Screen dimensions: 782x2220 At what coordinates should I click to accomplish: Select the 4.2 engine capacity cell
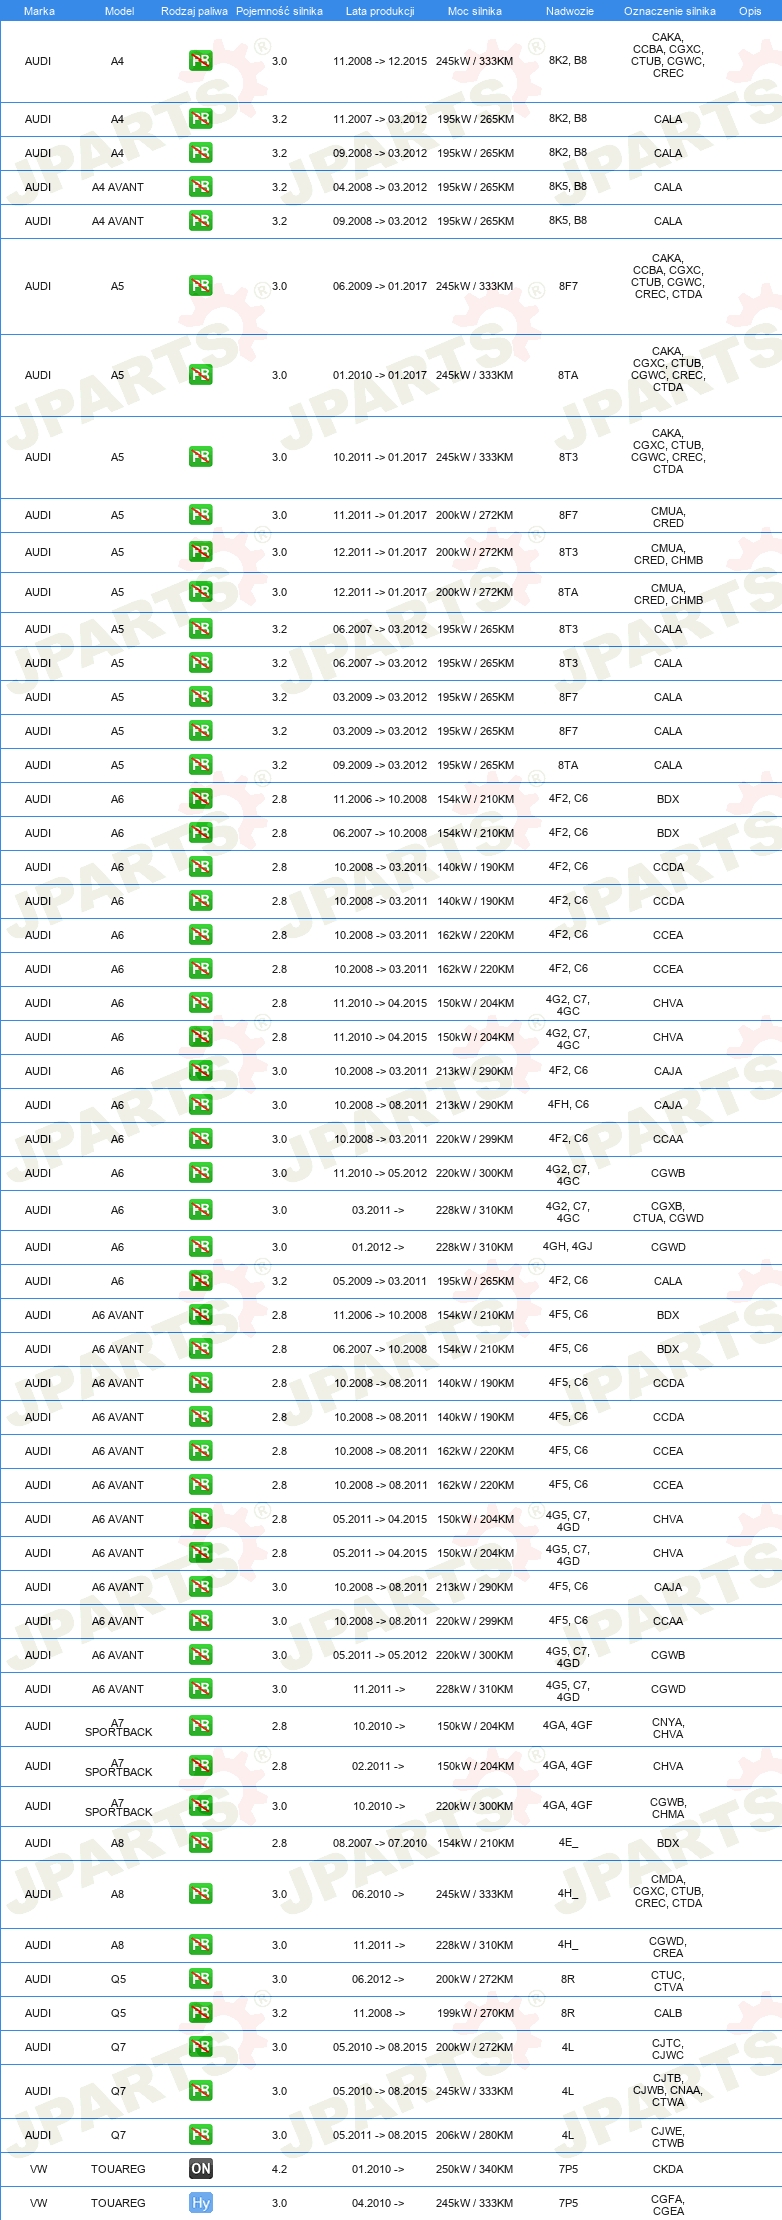coord(279,2169)
